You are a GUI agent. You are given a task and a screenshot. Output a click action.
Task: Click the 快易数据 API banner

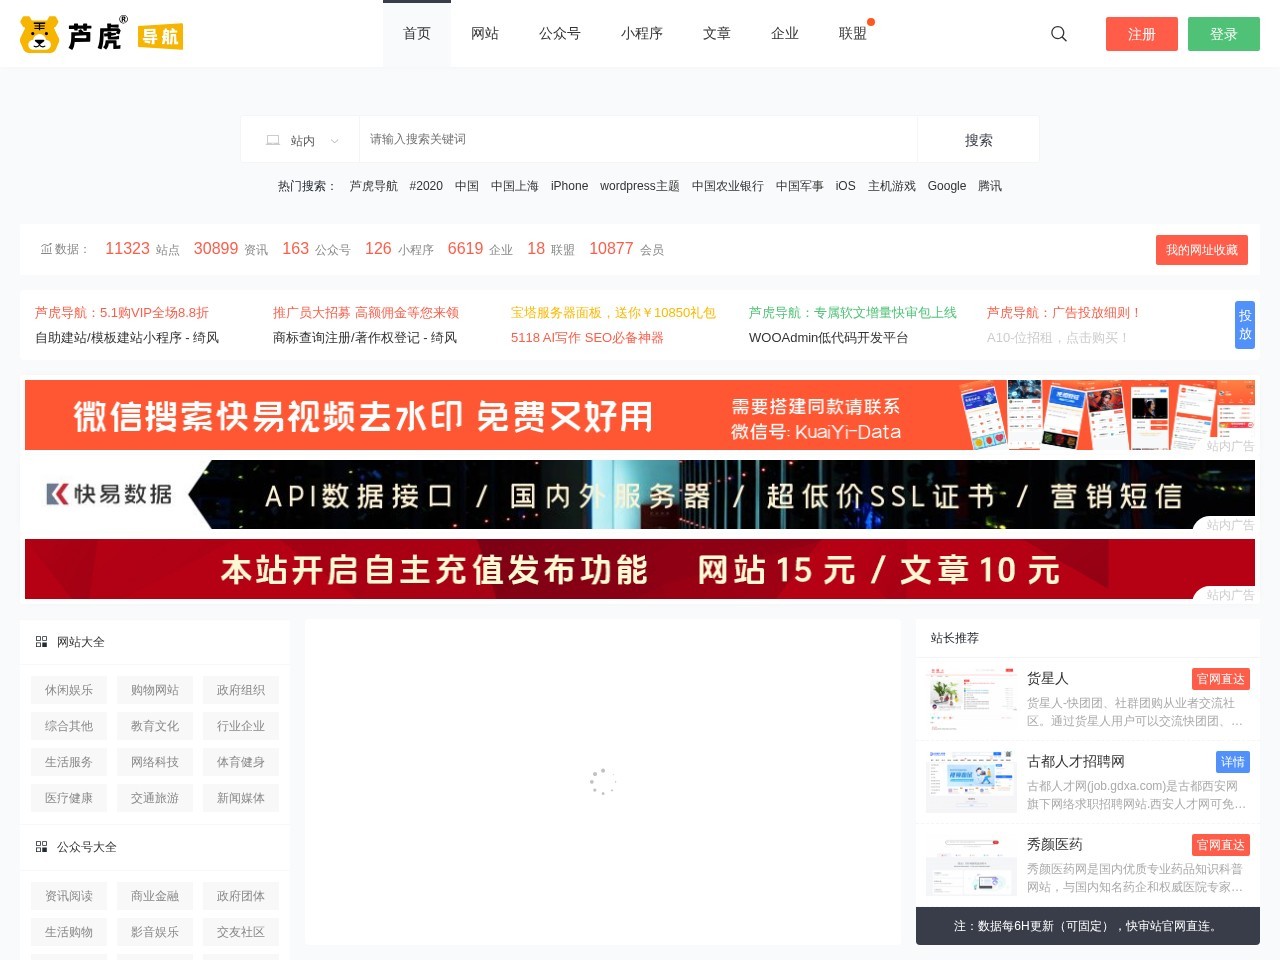click(640, 494)
